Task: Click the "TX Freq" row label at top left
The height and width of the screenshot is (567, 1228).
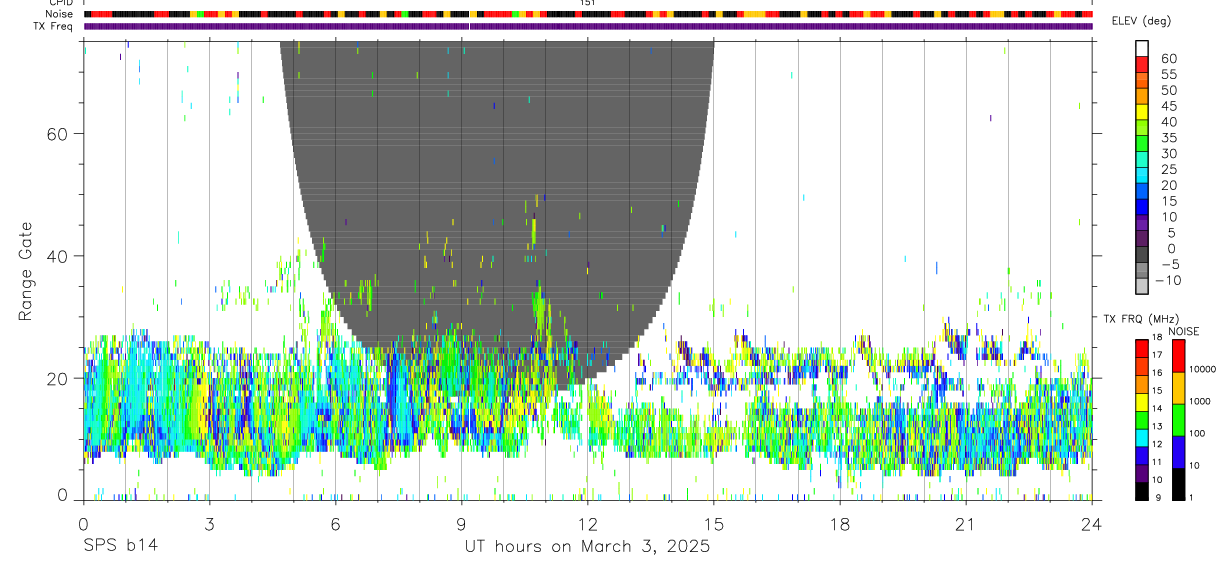Action: pos(54,26)
